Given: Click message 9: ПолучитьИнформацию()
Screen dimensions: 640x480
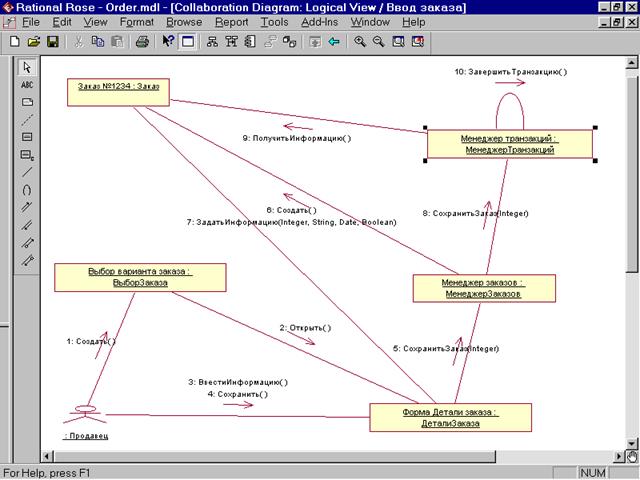Looking at the screenshot, I should 297,138.
